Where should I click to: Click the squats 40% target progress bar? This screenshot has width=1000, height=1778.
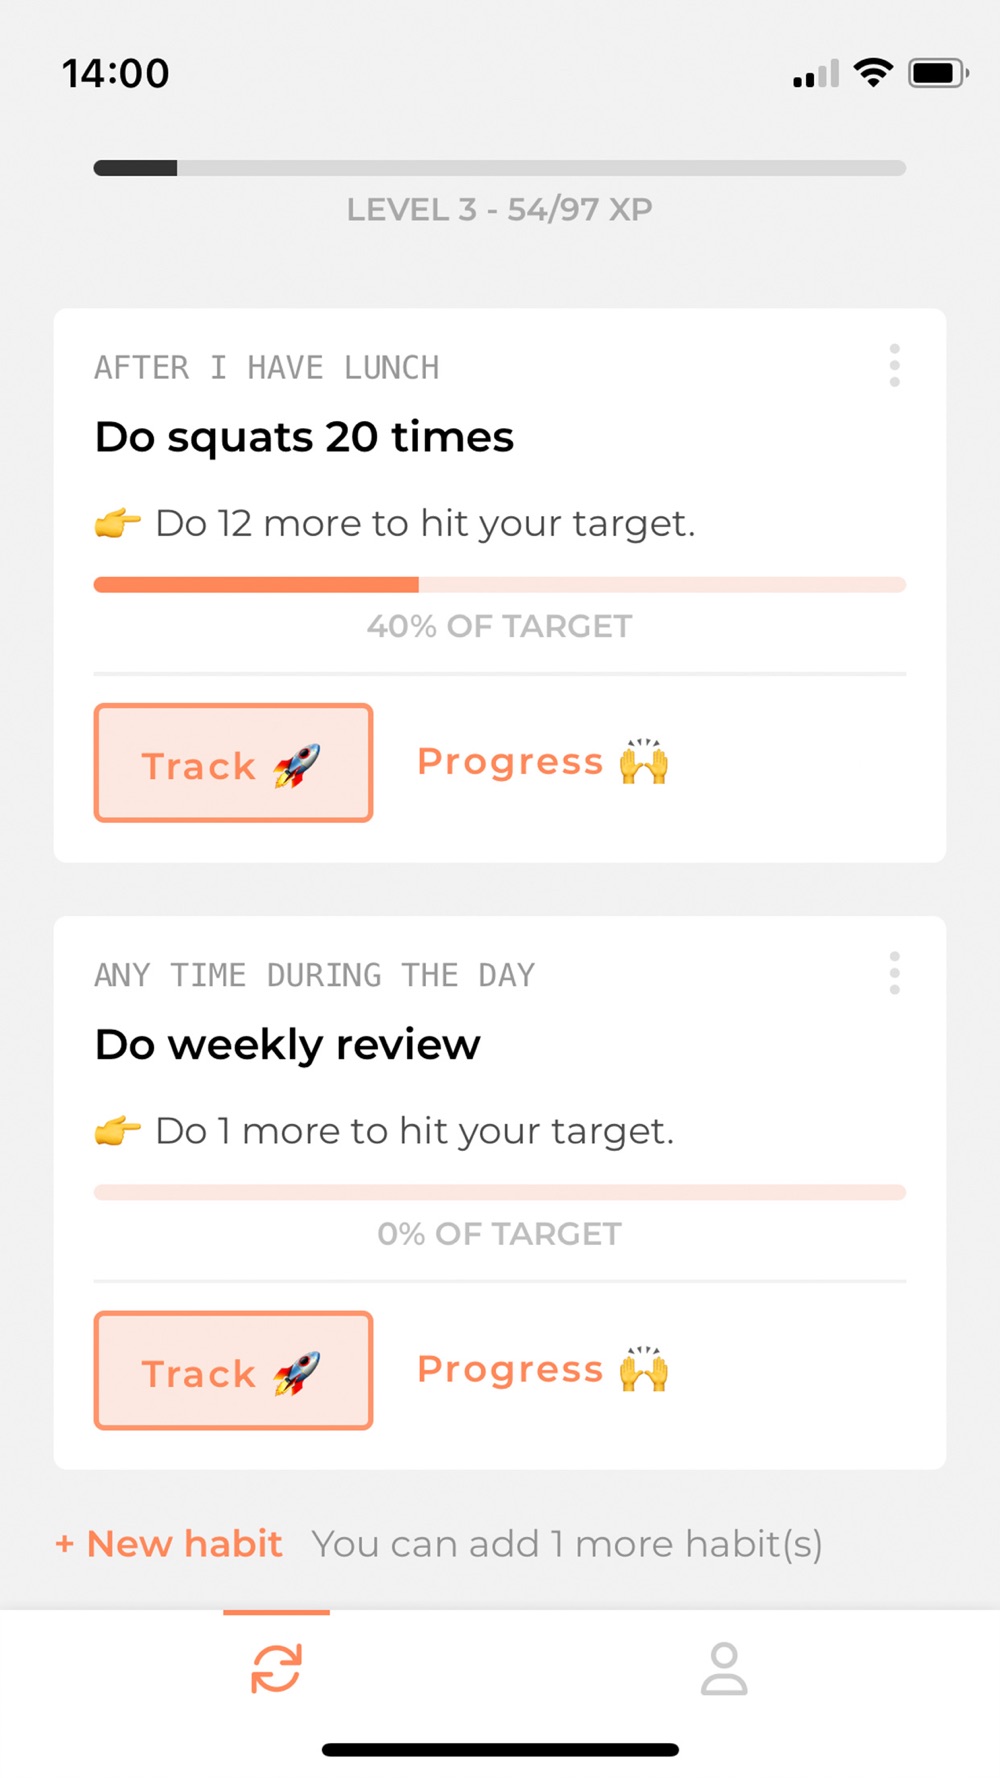coord(500,585)
